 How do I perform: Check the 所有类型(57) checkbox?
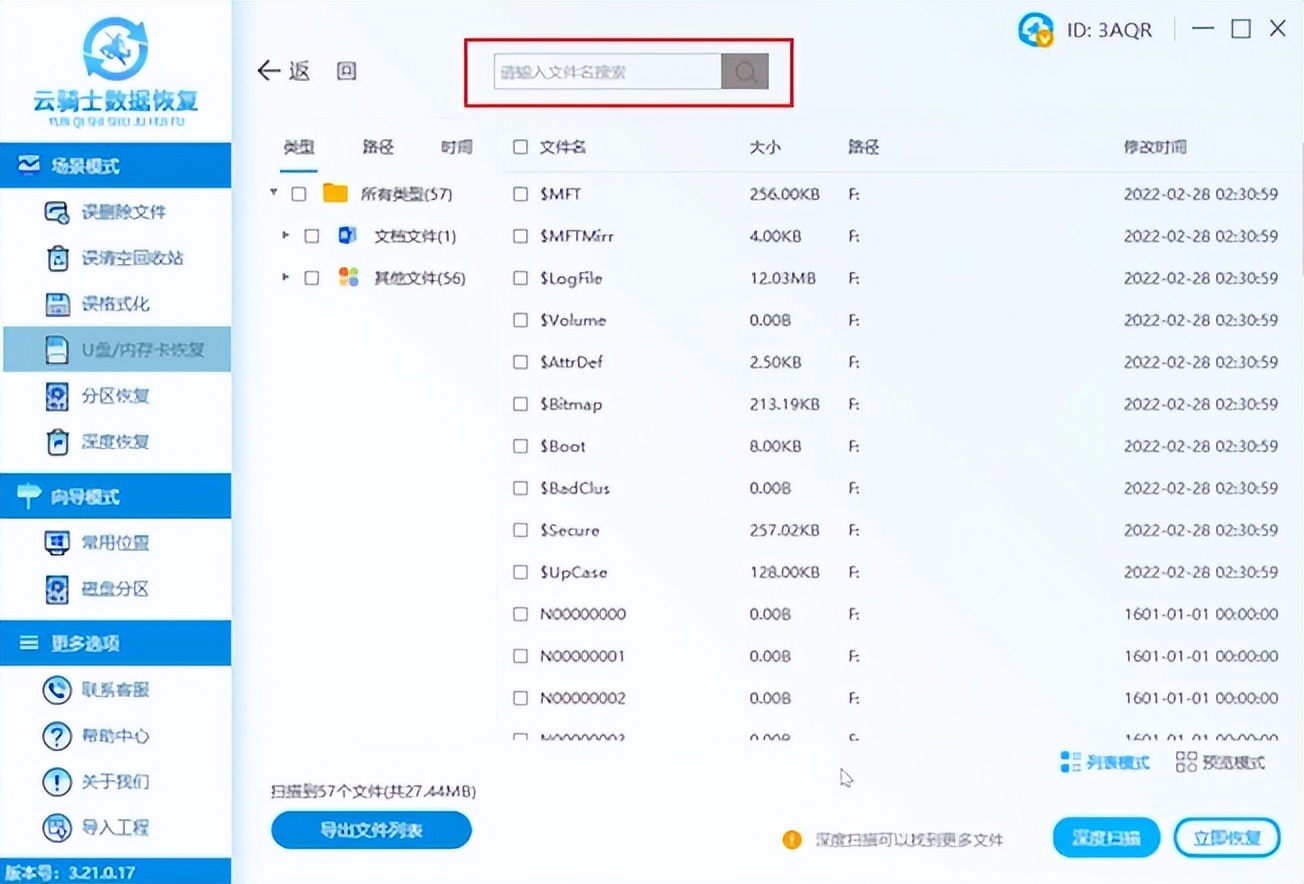(x=298, y=194)
